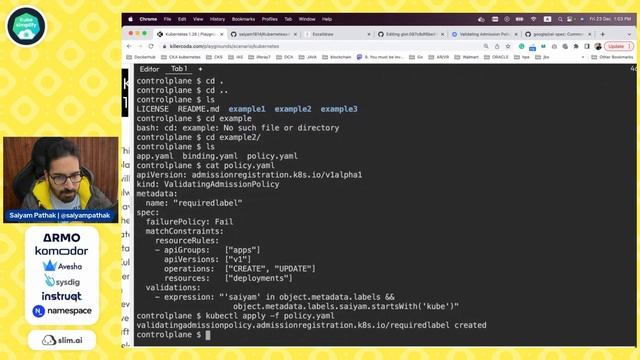Open Spotlight search in the menu bar
The image size is (640, 360).
pos(560,19)
